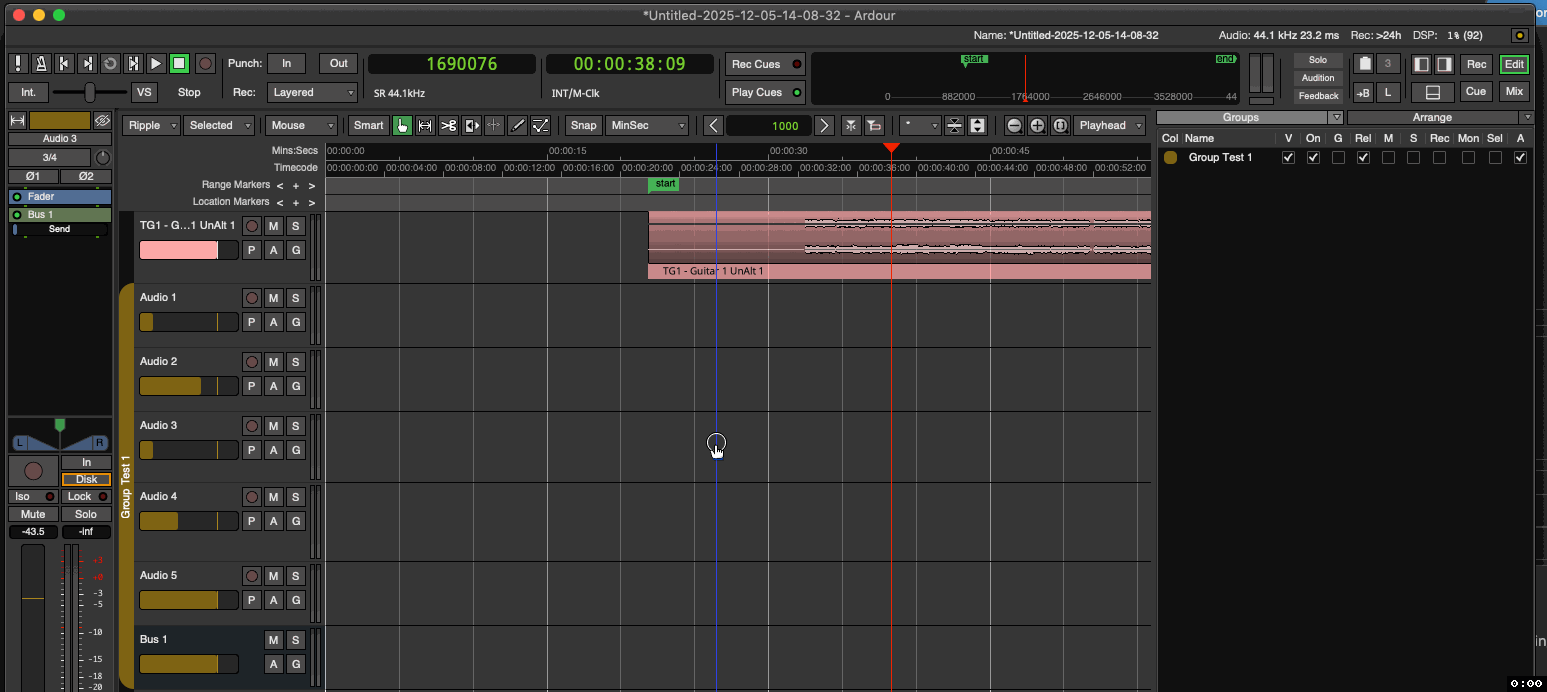Switch to the Cue window tab

click(x=1476, y=92)
